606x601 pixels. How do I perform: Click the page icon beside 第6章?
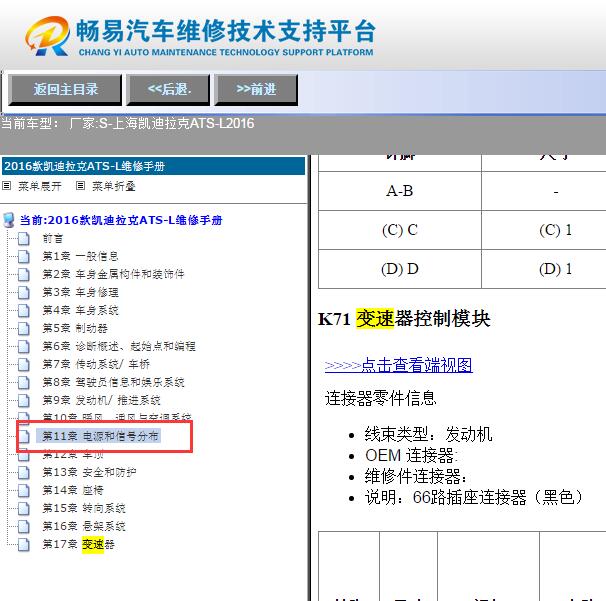[24, 347]
